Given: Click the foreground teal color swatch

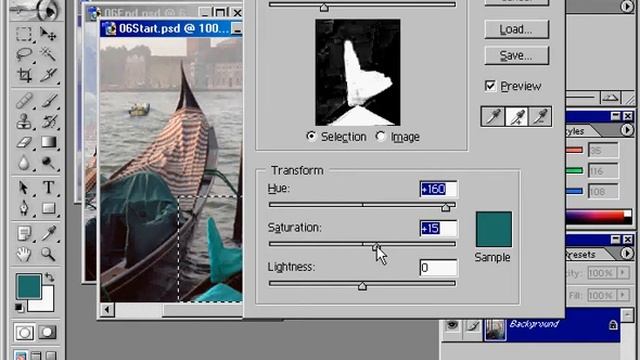Looking at the screenshot, I should pyautogui.click(x=29, y=286).
